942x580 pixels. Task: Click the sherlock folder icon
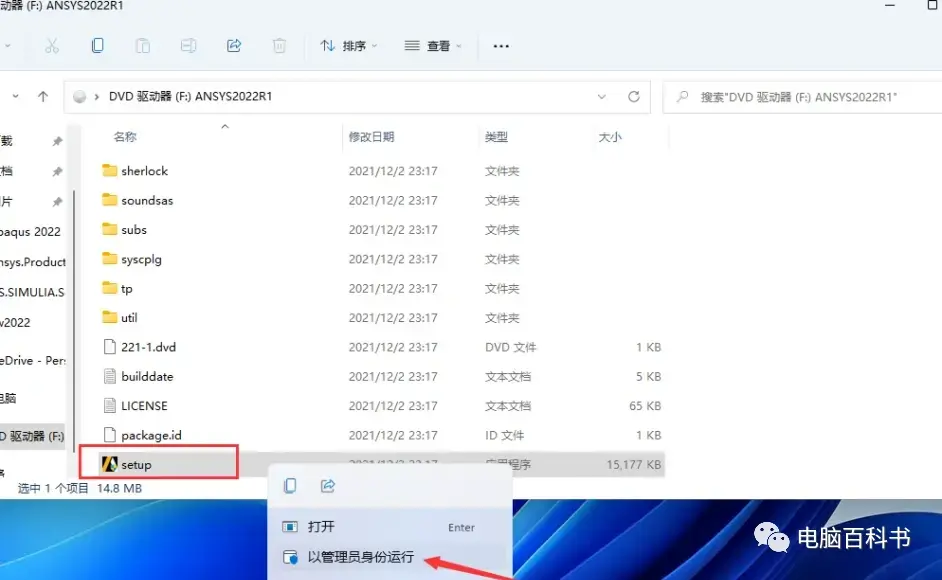pyautogui.click(x=109, y=170)
